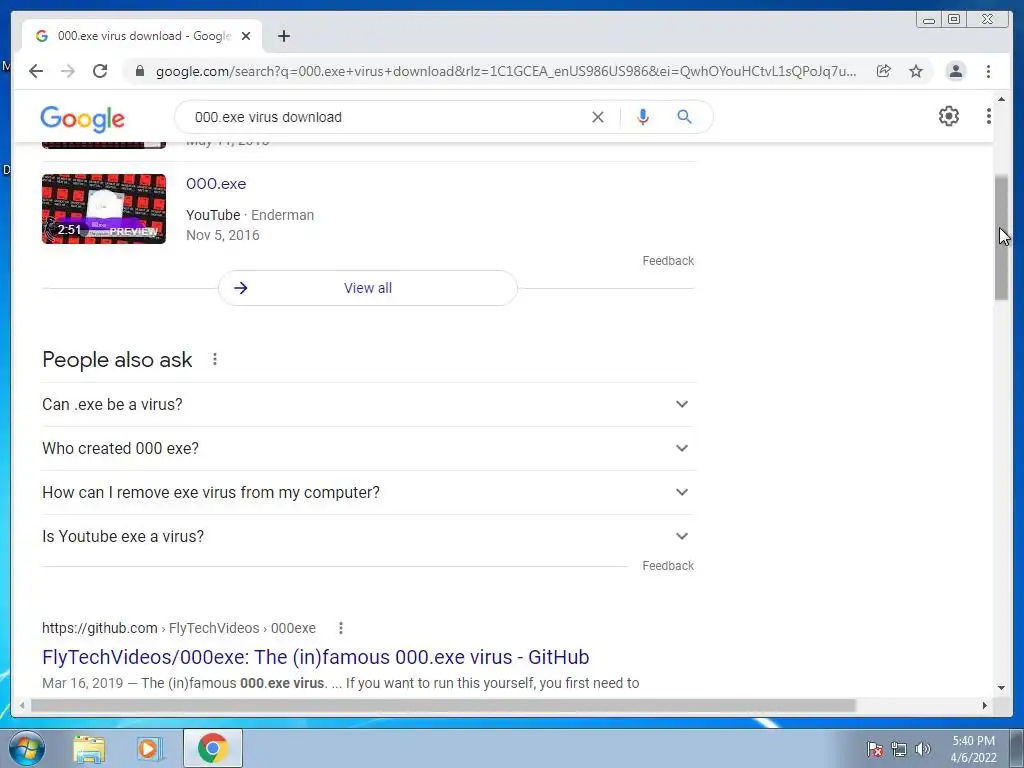Clear the Google search box

pyautogui.click(x=598, y=117)
